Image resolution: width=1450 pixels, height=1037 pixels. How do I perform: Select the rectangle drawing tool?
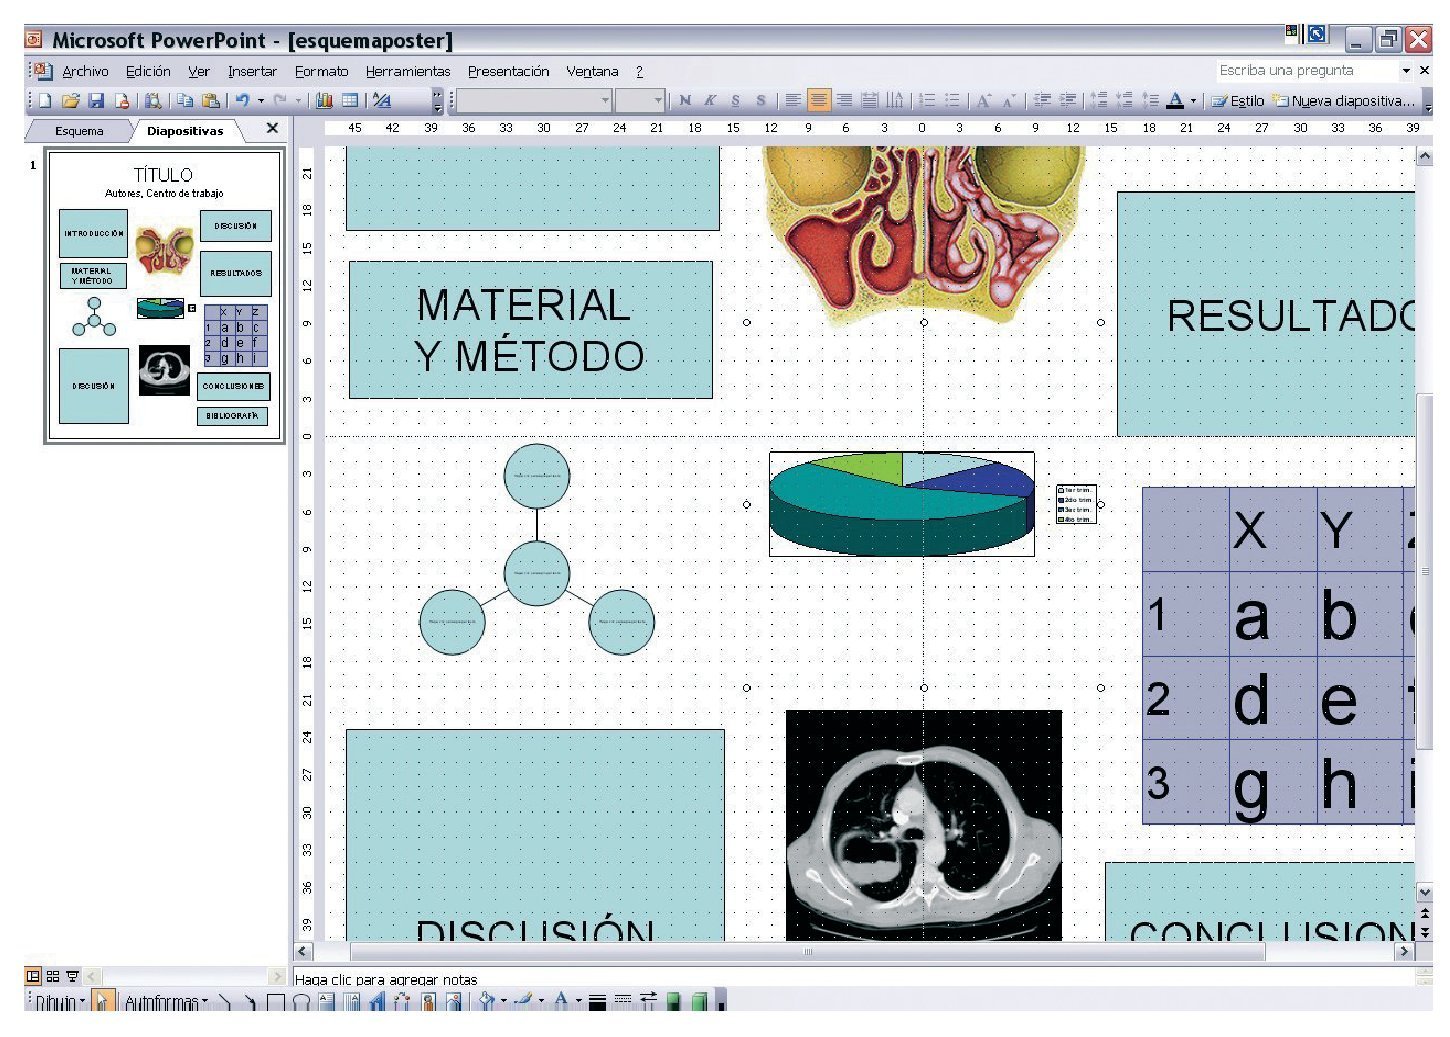click(276, 1002)
